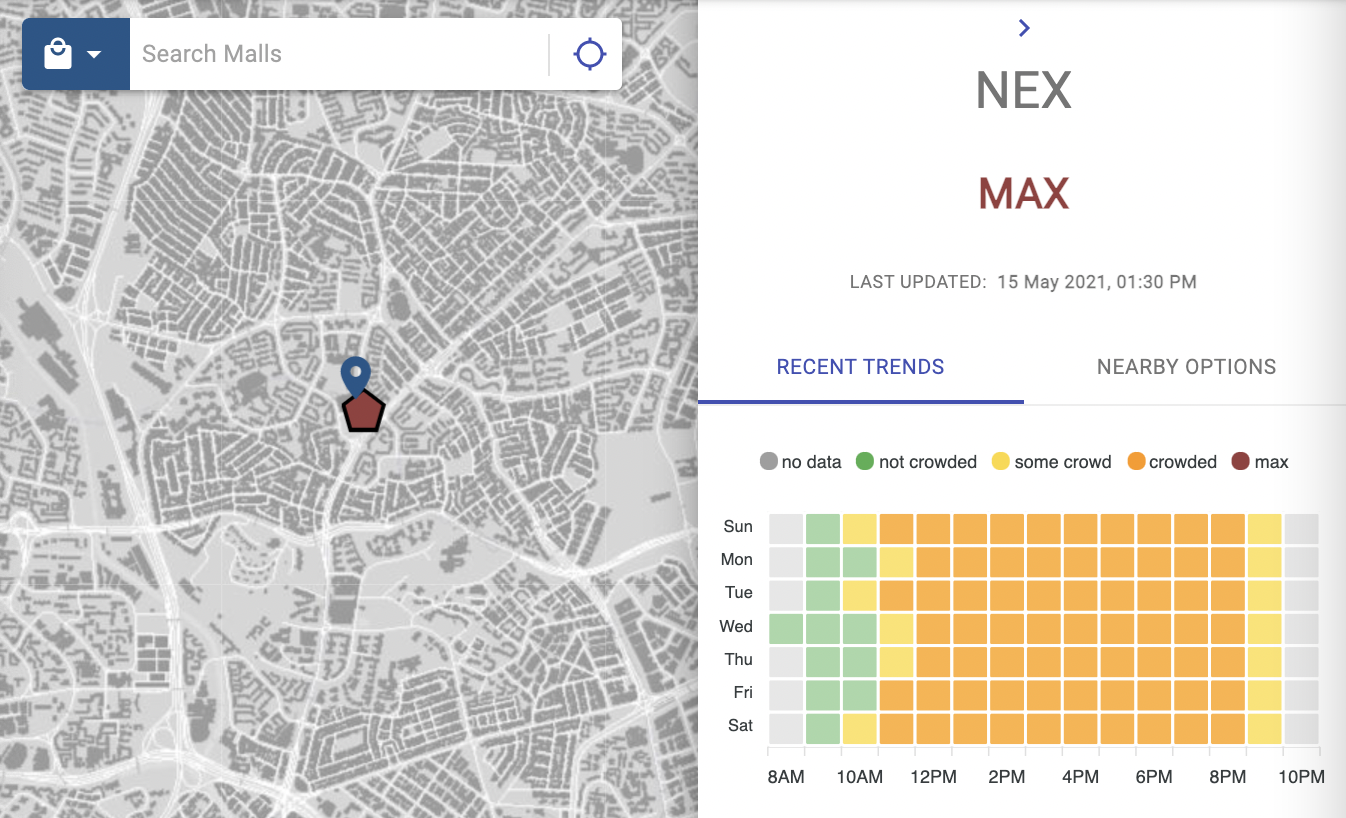Click the 'Fri' row label
This screenshot has width=1346, height=818.
click(x=743, y=692)
